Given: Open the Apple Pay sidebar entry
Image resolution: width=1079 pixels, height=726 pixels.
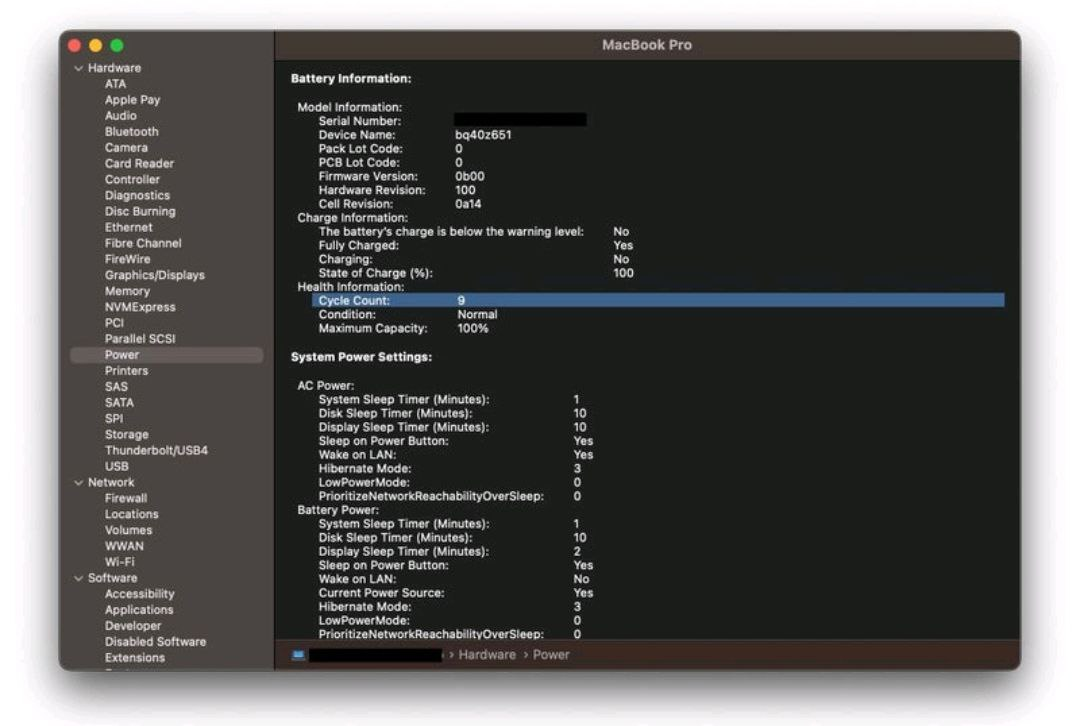Looking at the screenshot, I should click(132, 100).
